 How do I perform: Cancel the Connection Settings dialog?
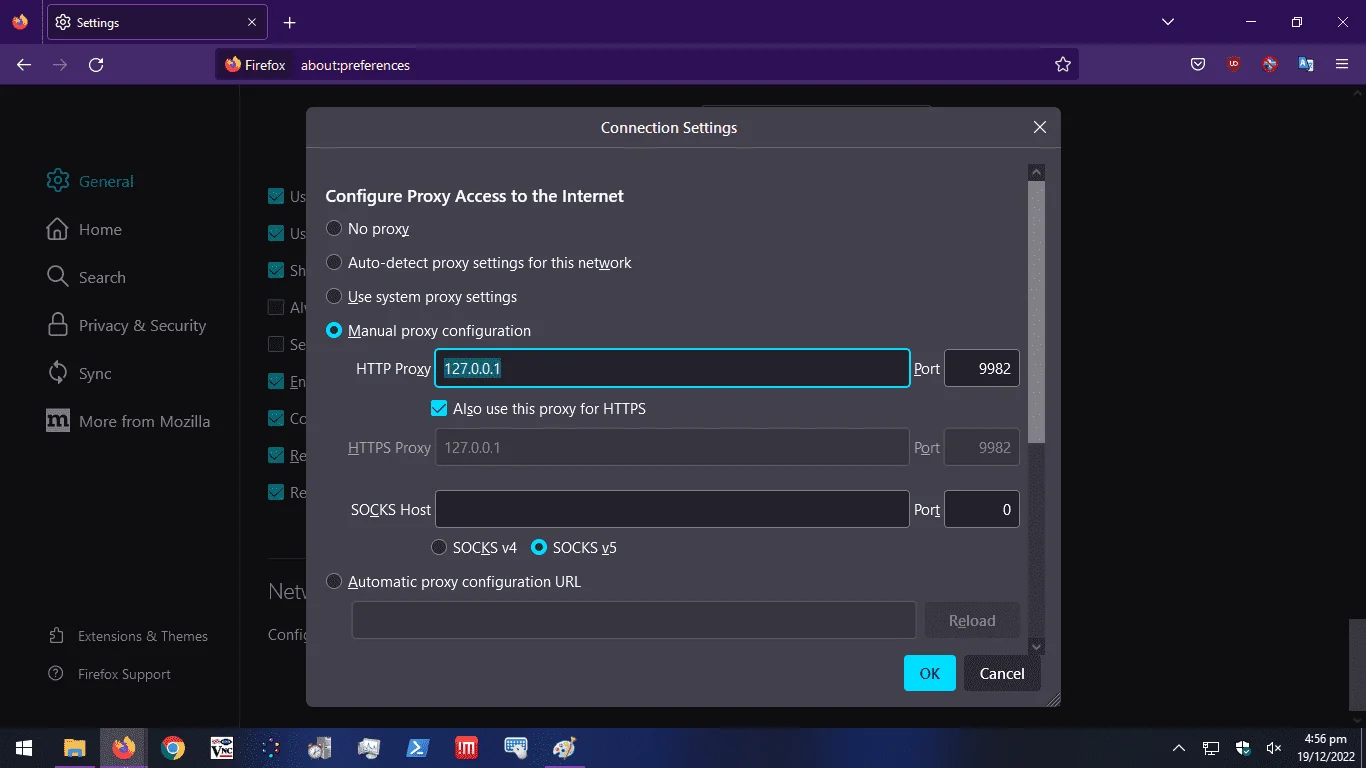pos(1002,673)
